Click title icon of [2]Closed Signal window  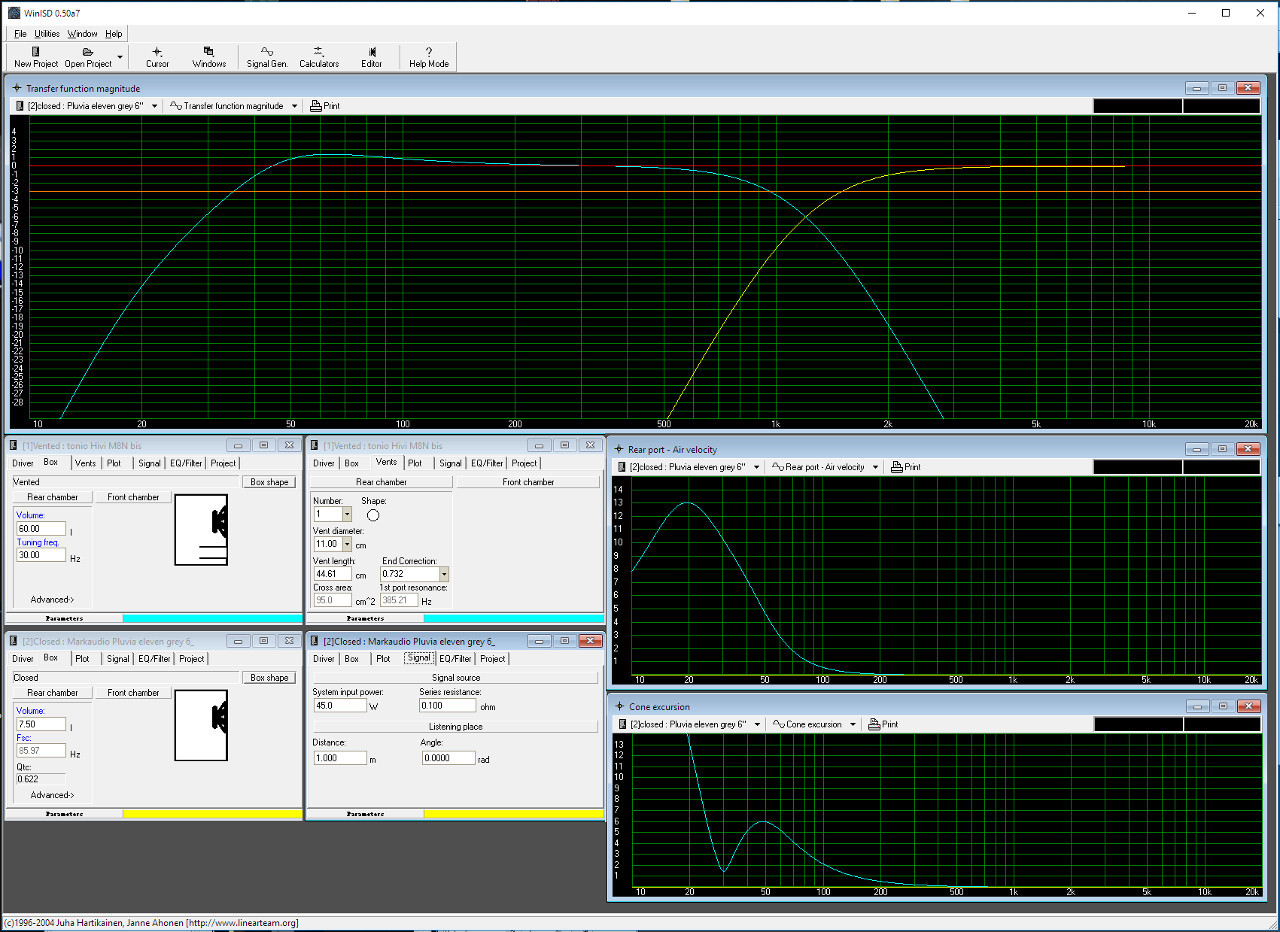coord(316,641)
